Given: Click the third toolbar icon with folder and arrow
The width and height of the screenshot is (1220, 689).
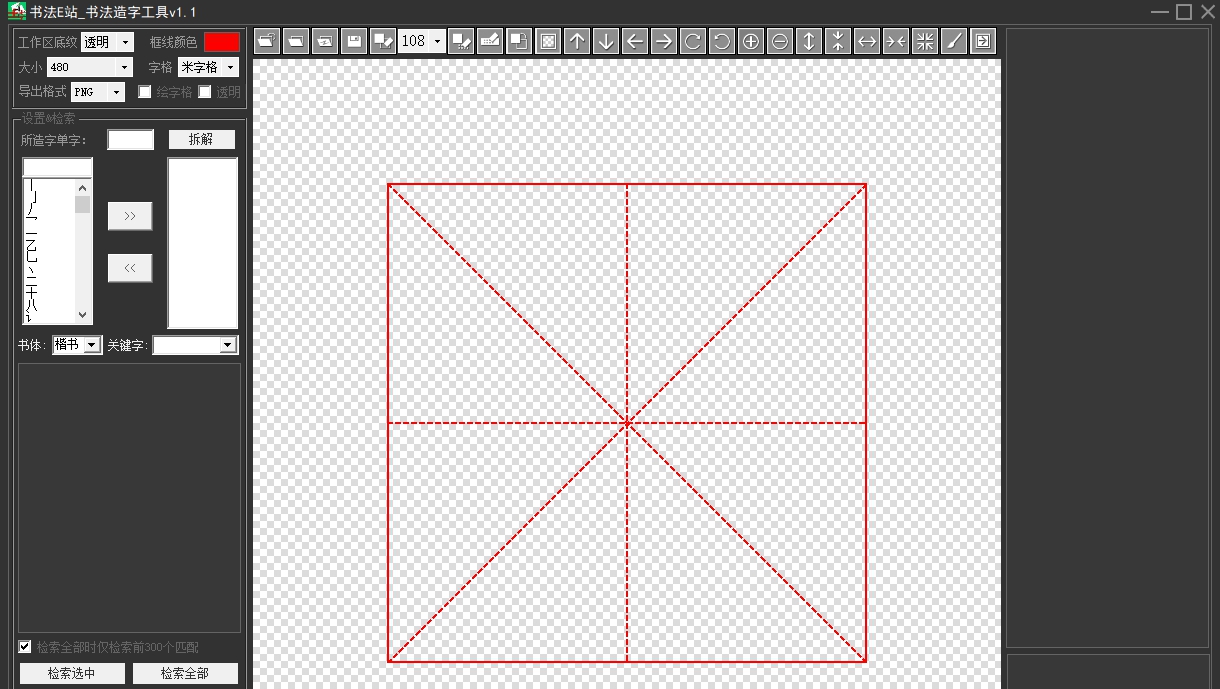Looking at the screenshot, I should pyautogui.click(x=325, y=41).
